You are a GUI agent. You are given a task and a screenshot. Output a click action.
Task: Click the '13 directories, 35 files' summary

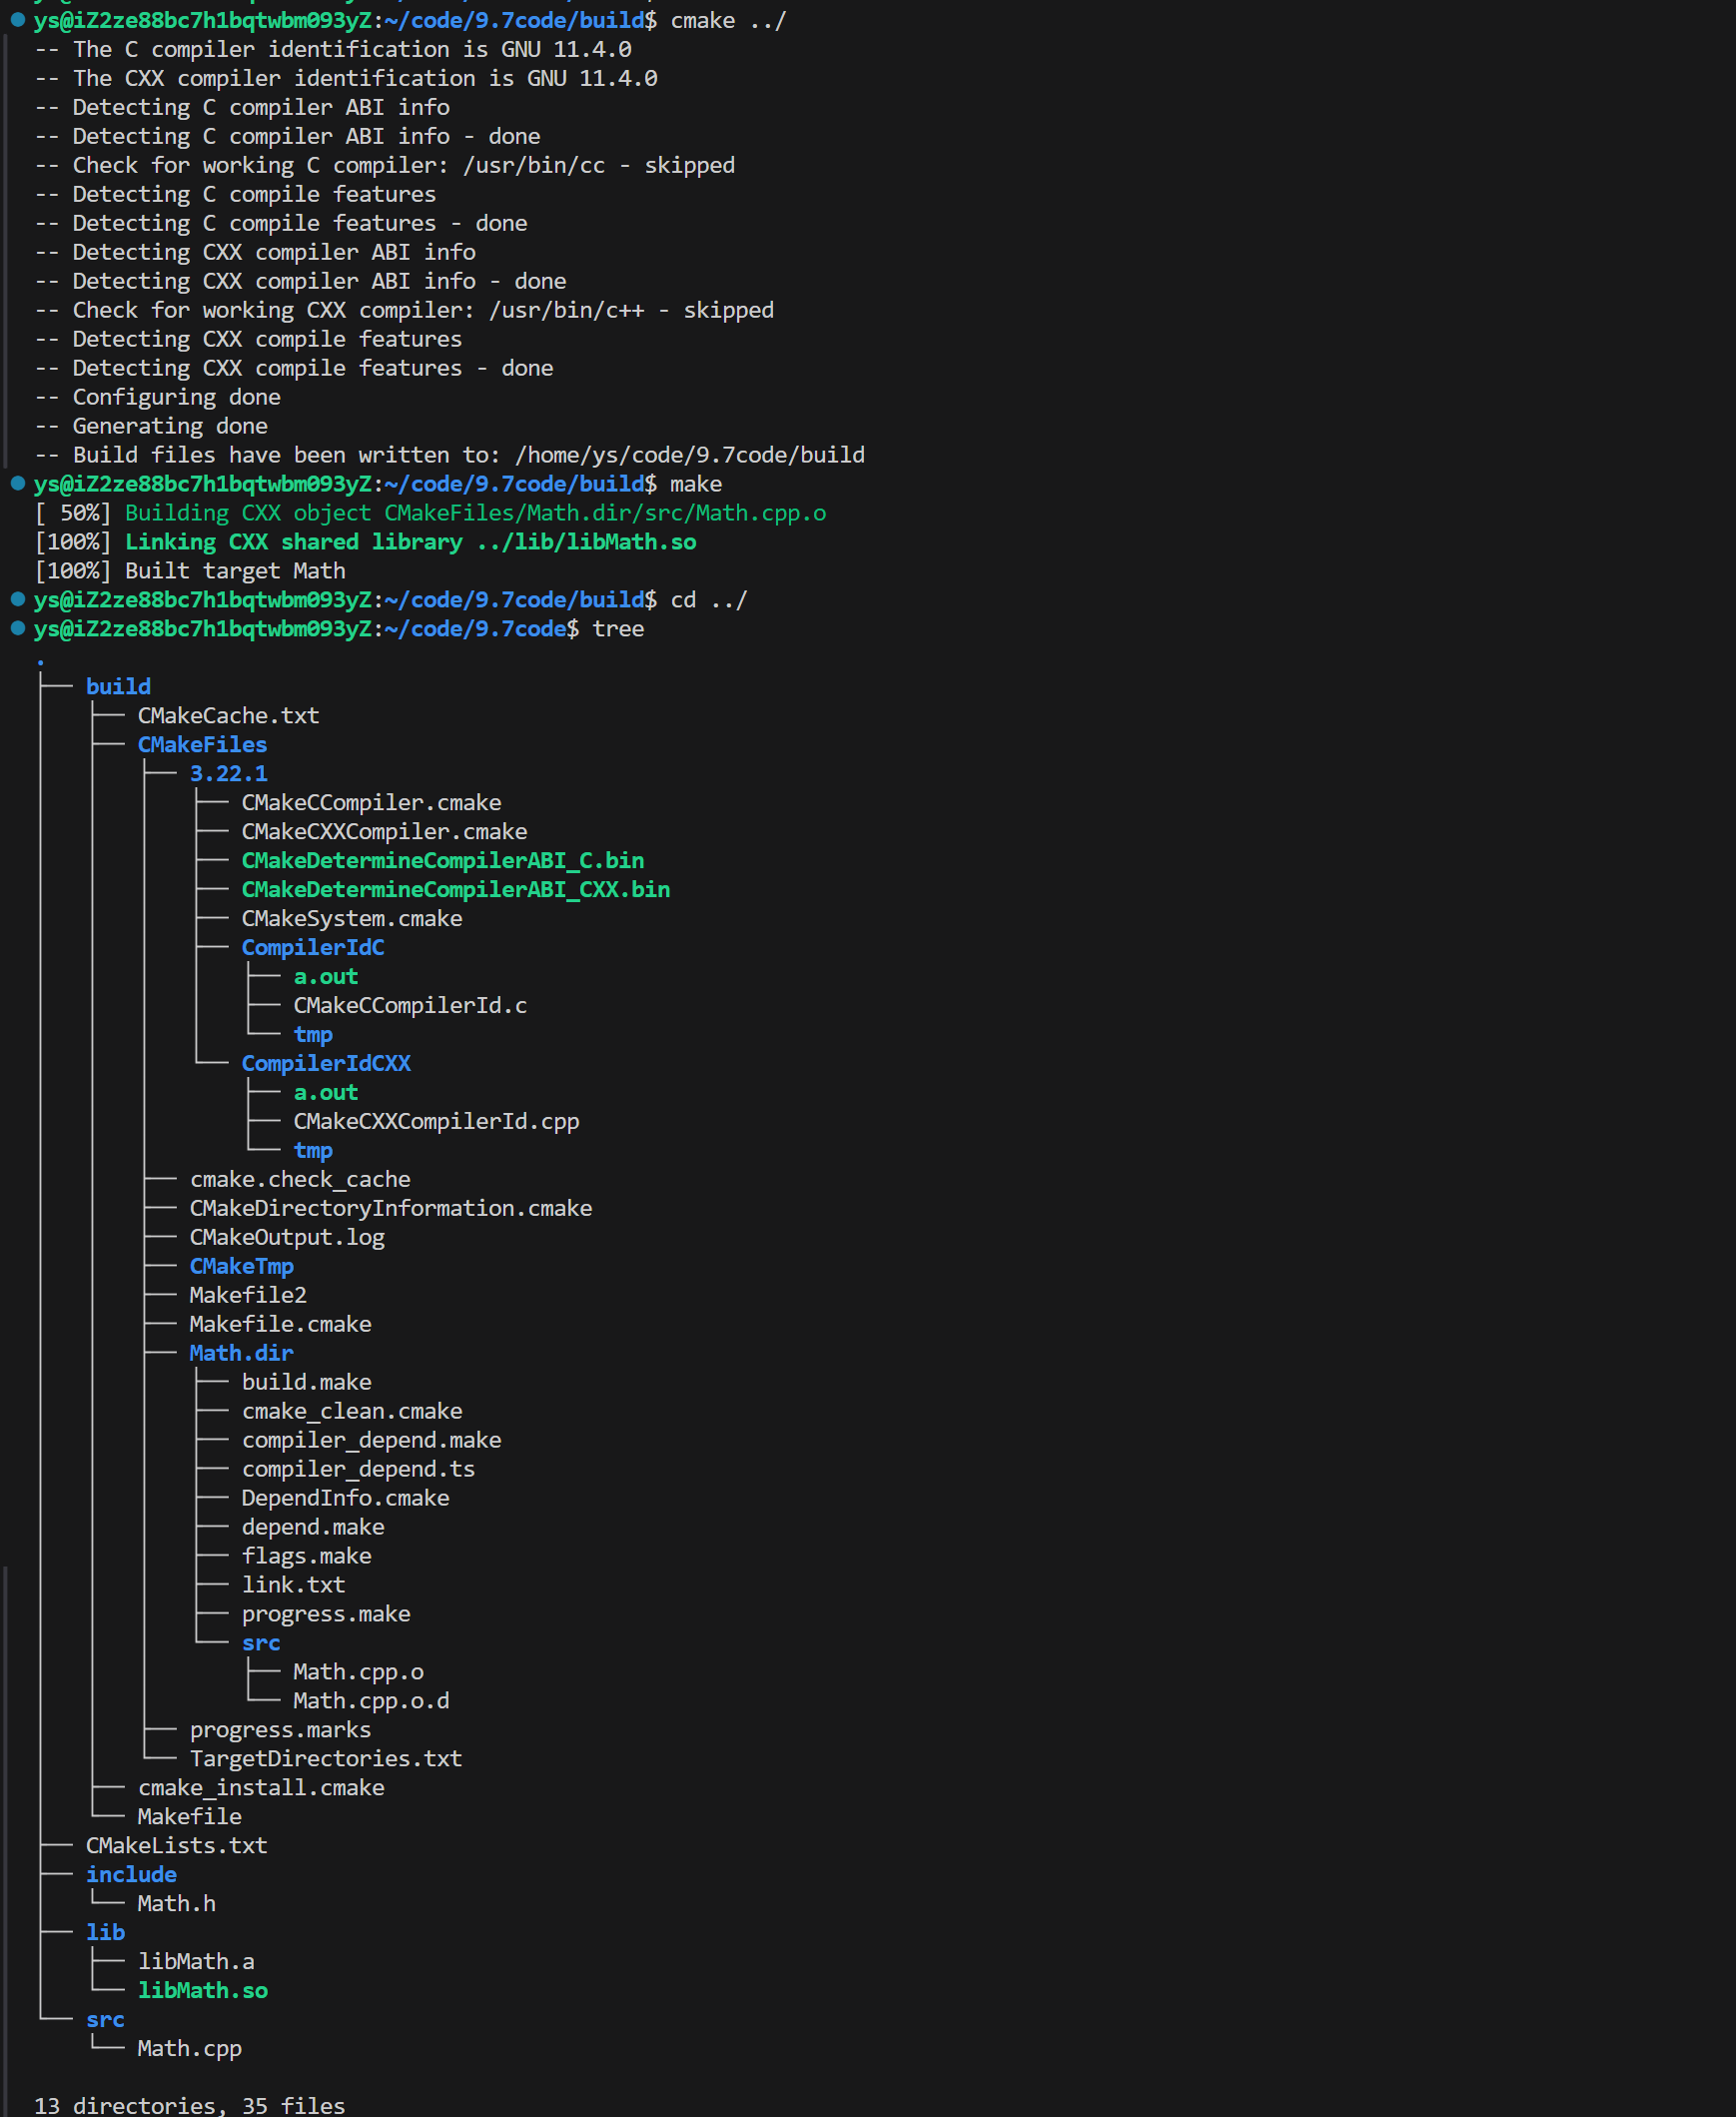click(x=189, y=2106)
